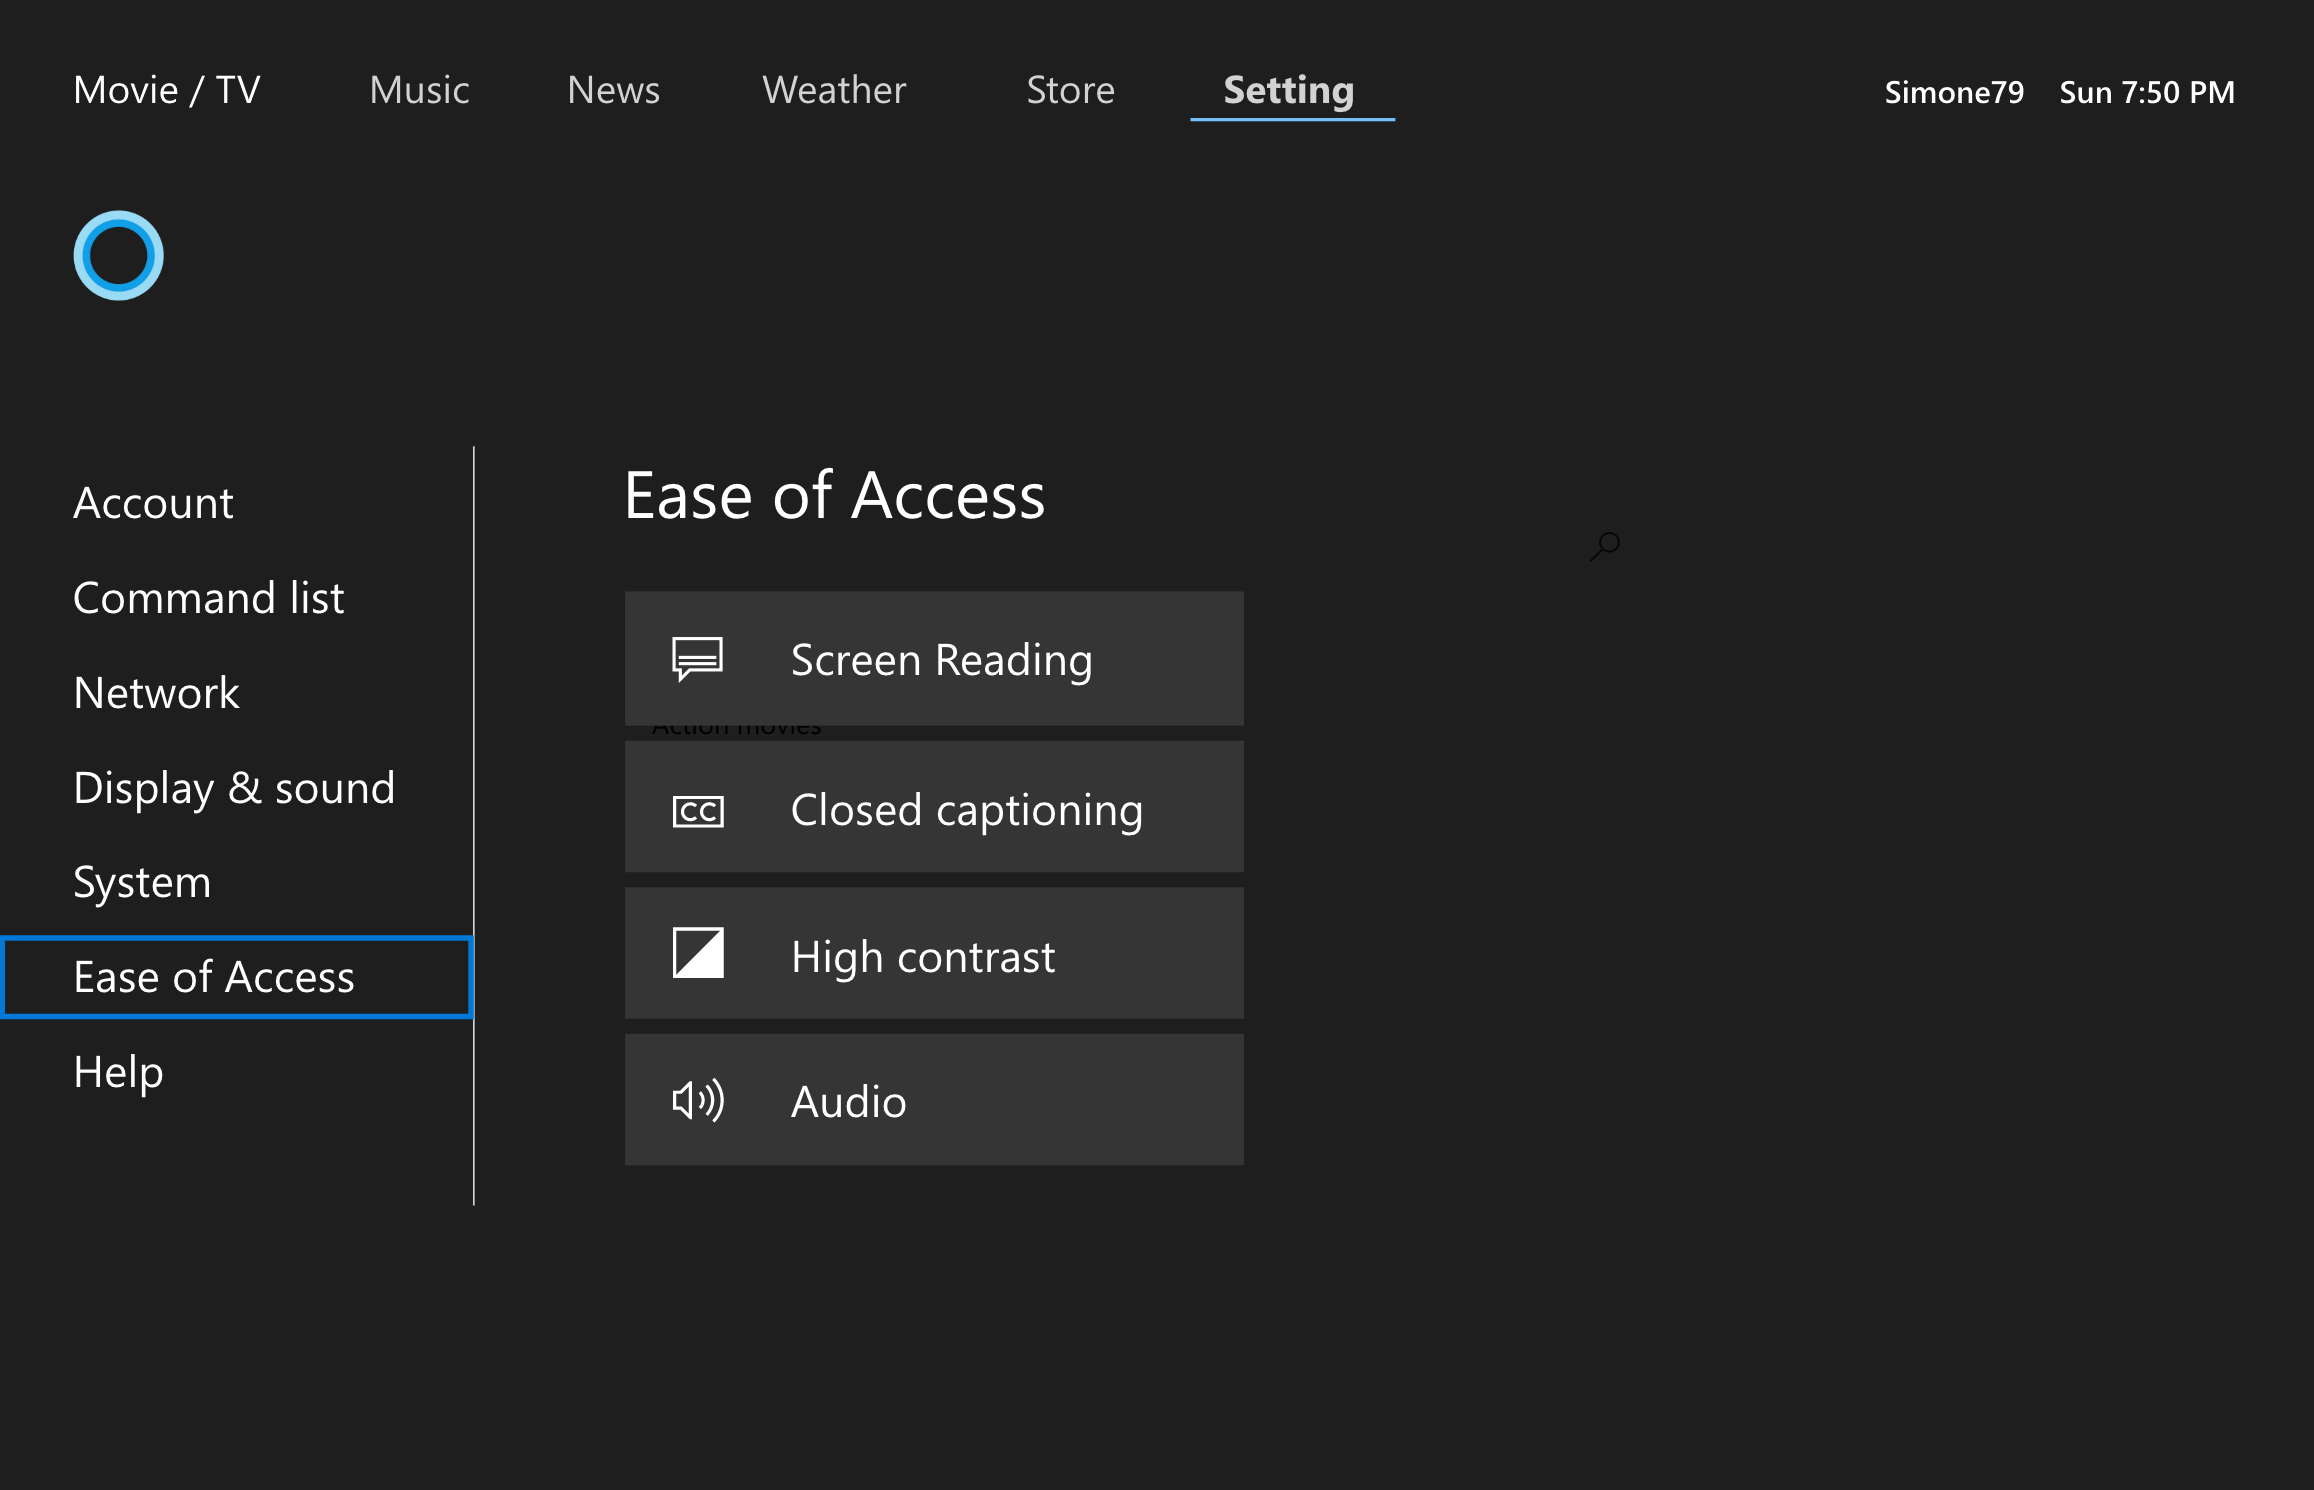
Task: Open the Help section
Action: pyautogui.click(x=118, y=1072)
